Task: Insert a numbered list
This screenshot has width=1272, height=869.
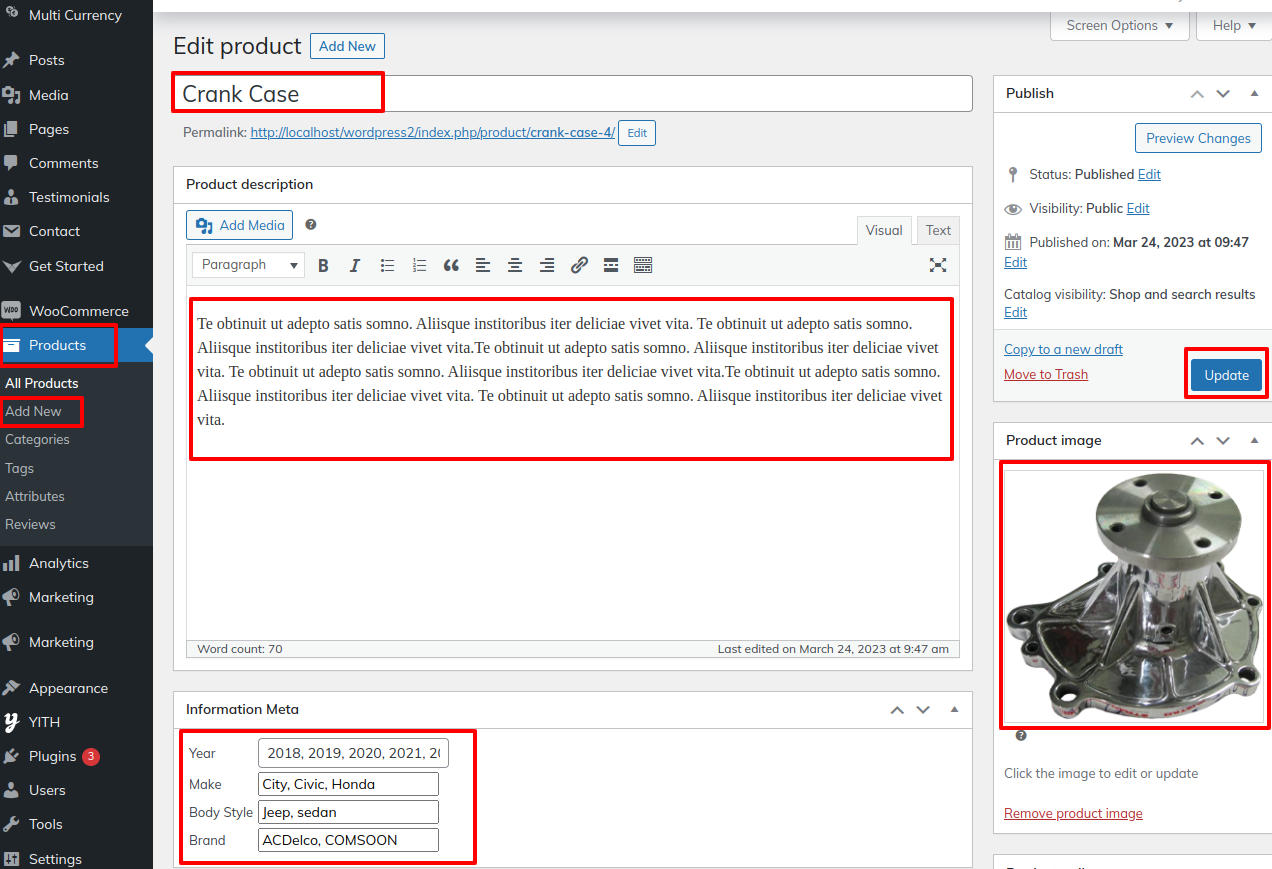Action: click(x=419, y=265)
